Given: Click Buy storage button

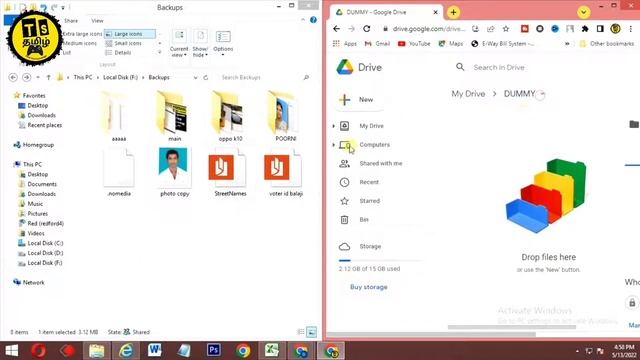Looking at the screenshot, I should (x=369, y=287).
